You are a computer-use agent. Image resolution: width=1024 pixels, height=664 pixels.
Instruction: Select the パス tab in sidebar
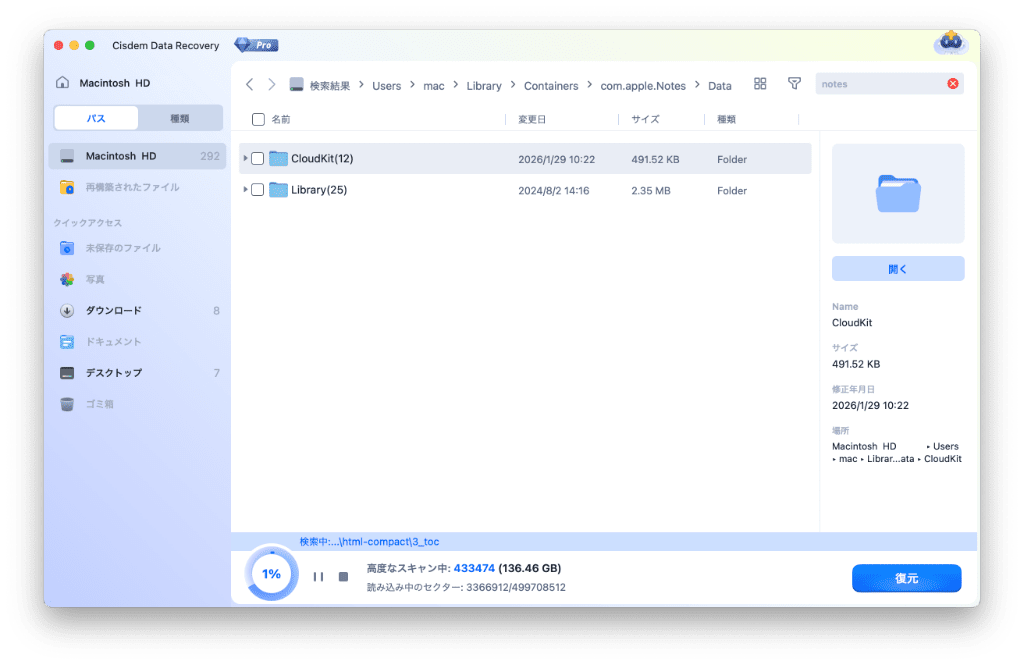pos(96,118)
